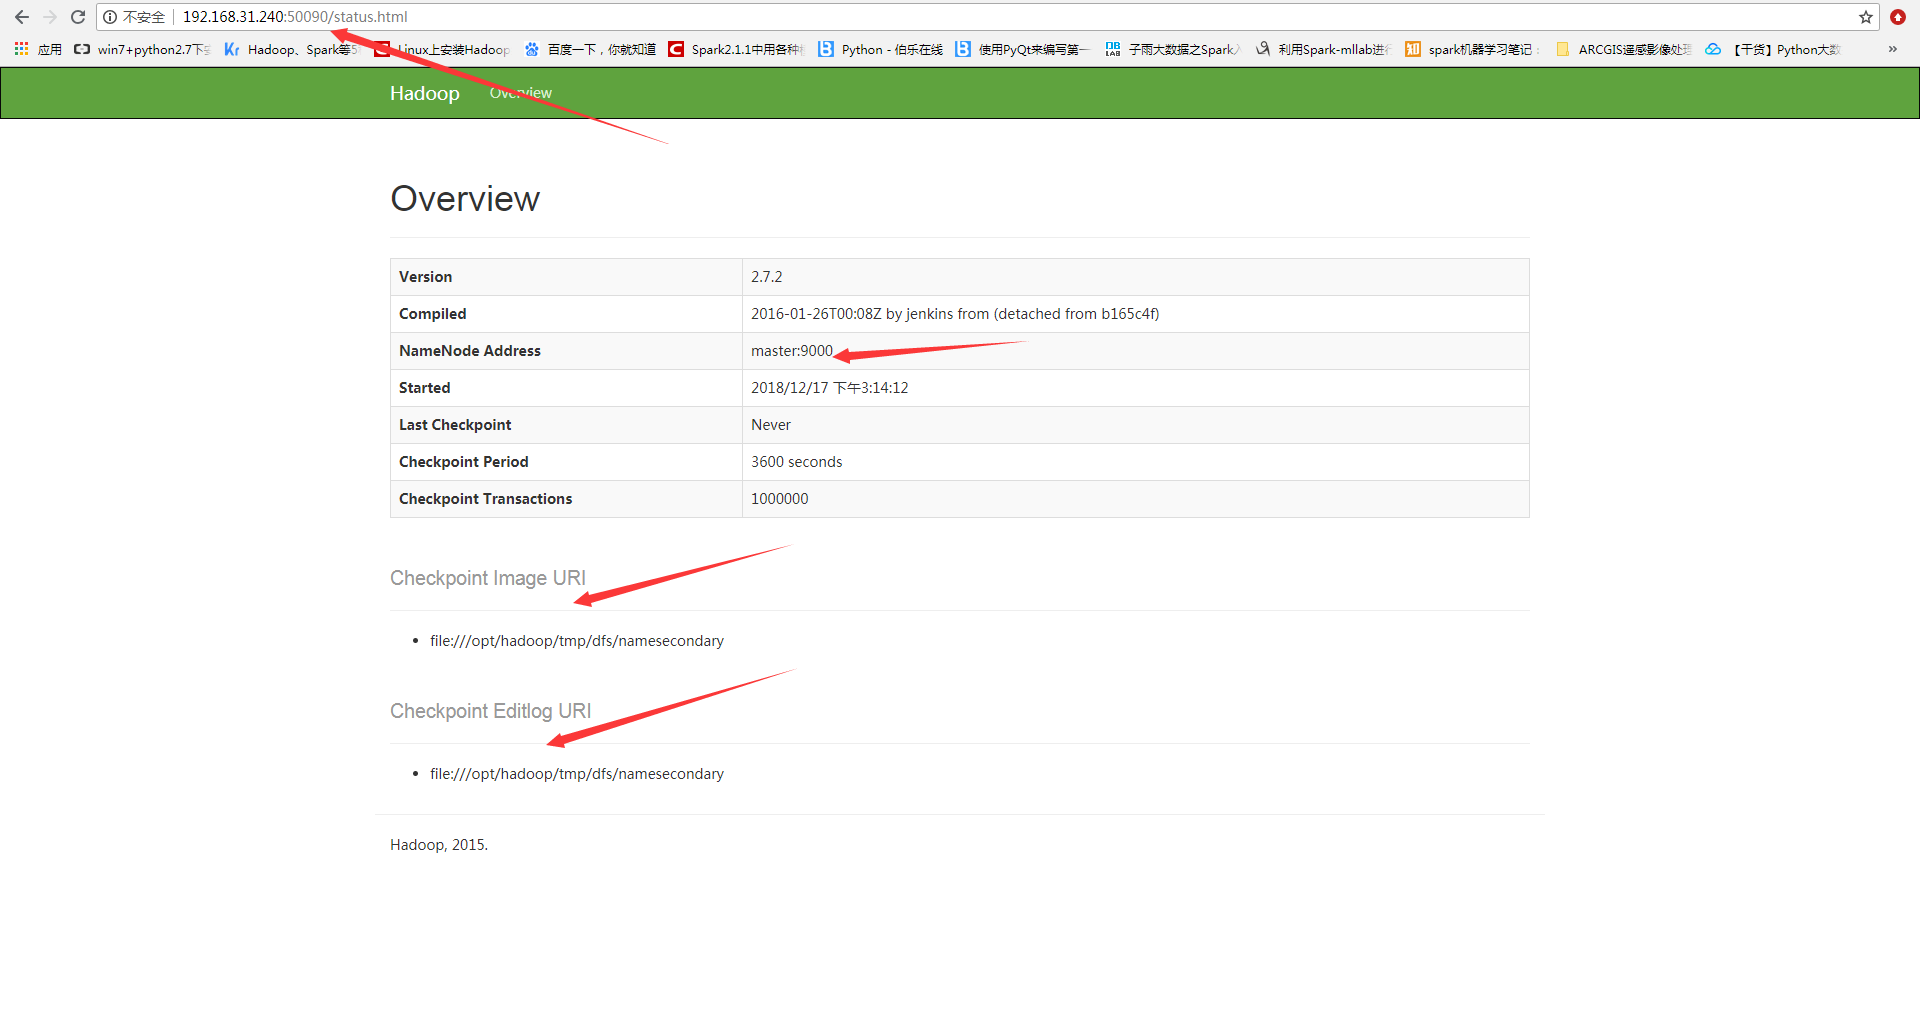1920x1009 pixels.
Task: Open site info icon next to 不安全
Action: tap(110, 17)
